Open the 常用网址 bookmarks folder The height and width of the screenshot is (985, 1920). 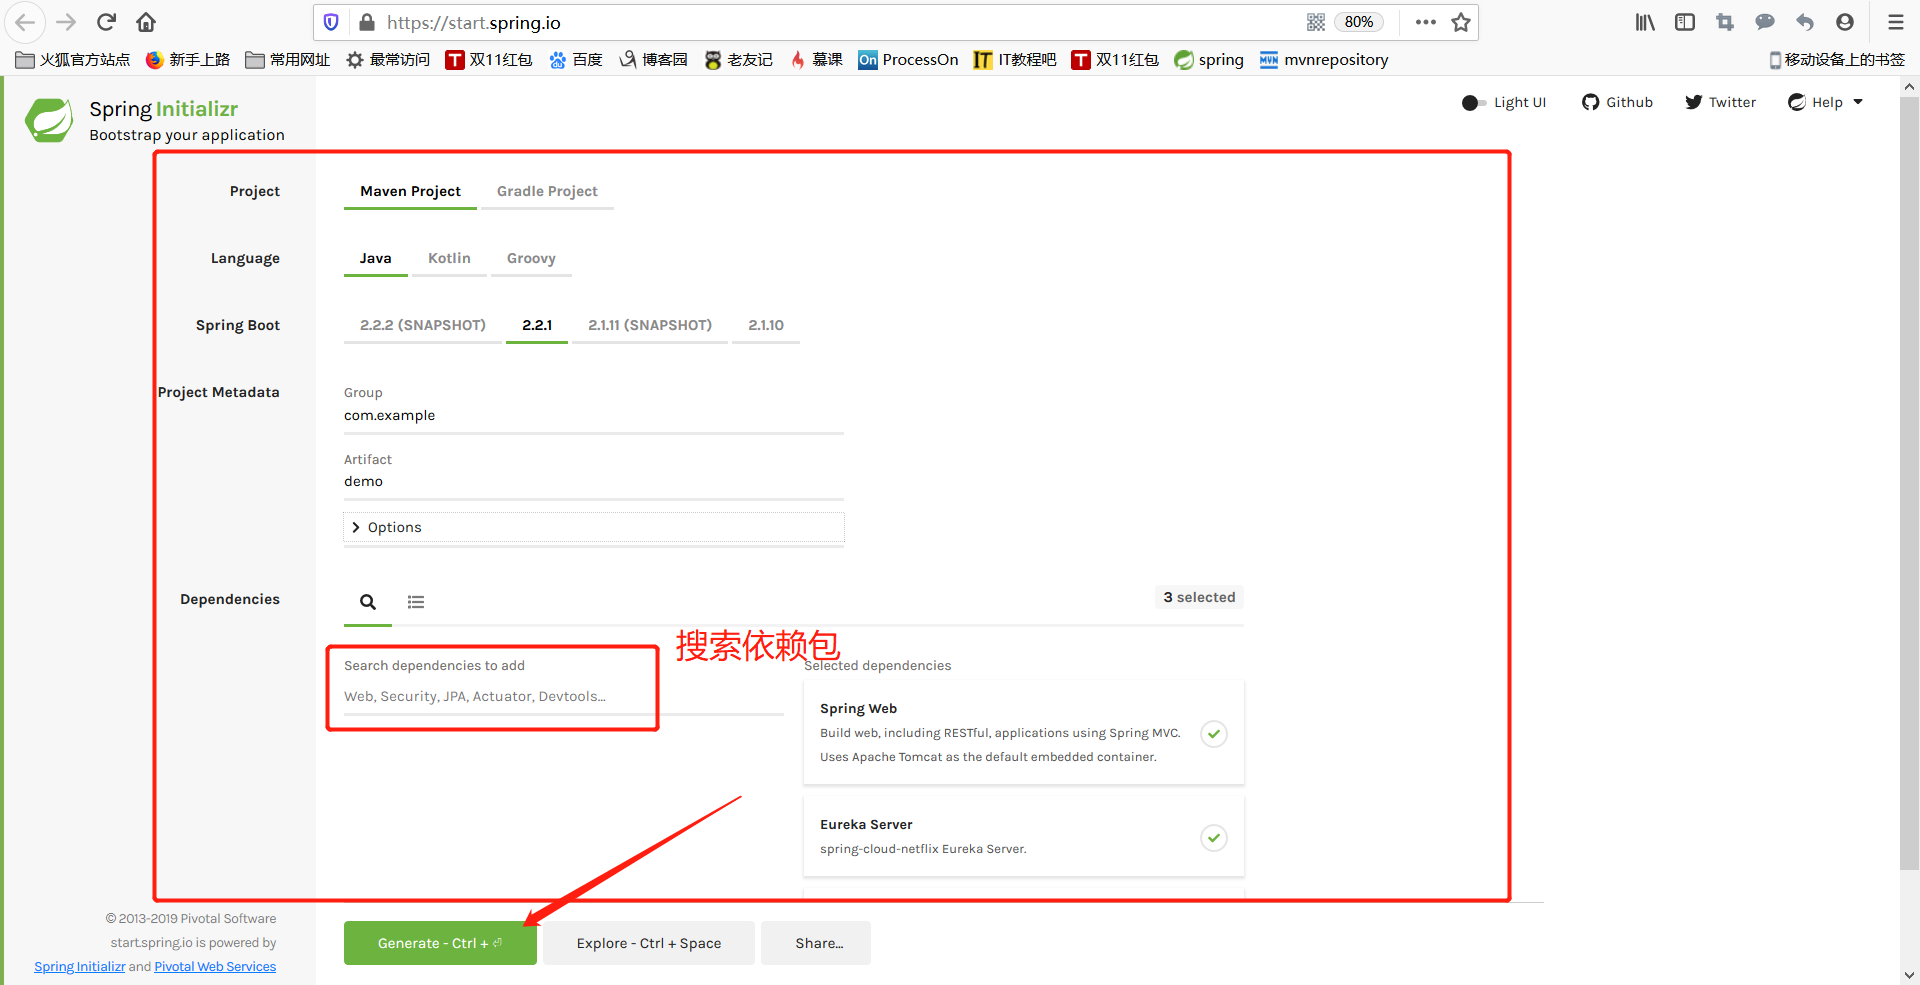[x=287, y=60]
